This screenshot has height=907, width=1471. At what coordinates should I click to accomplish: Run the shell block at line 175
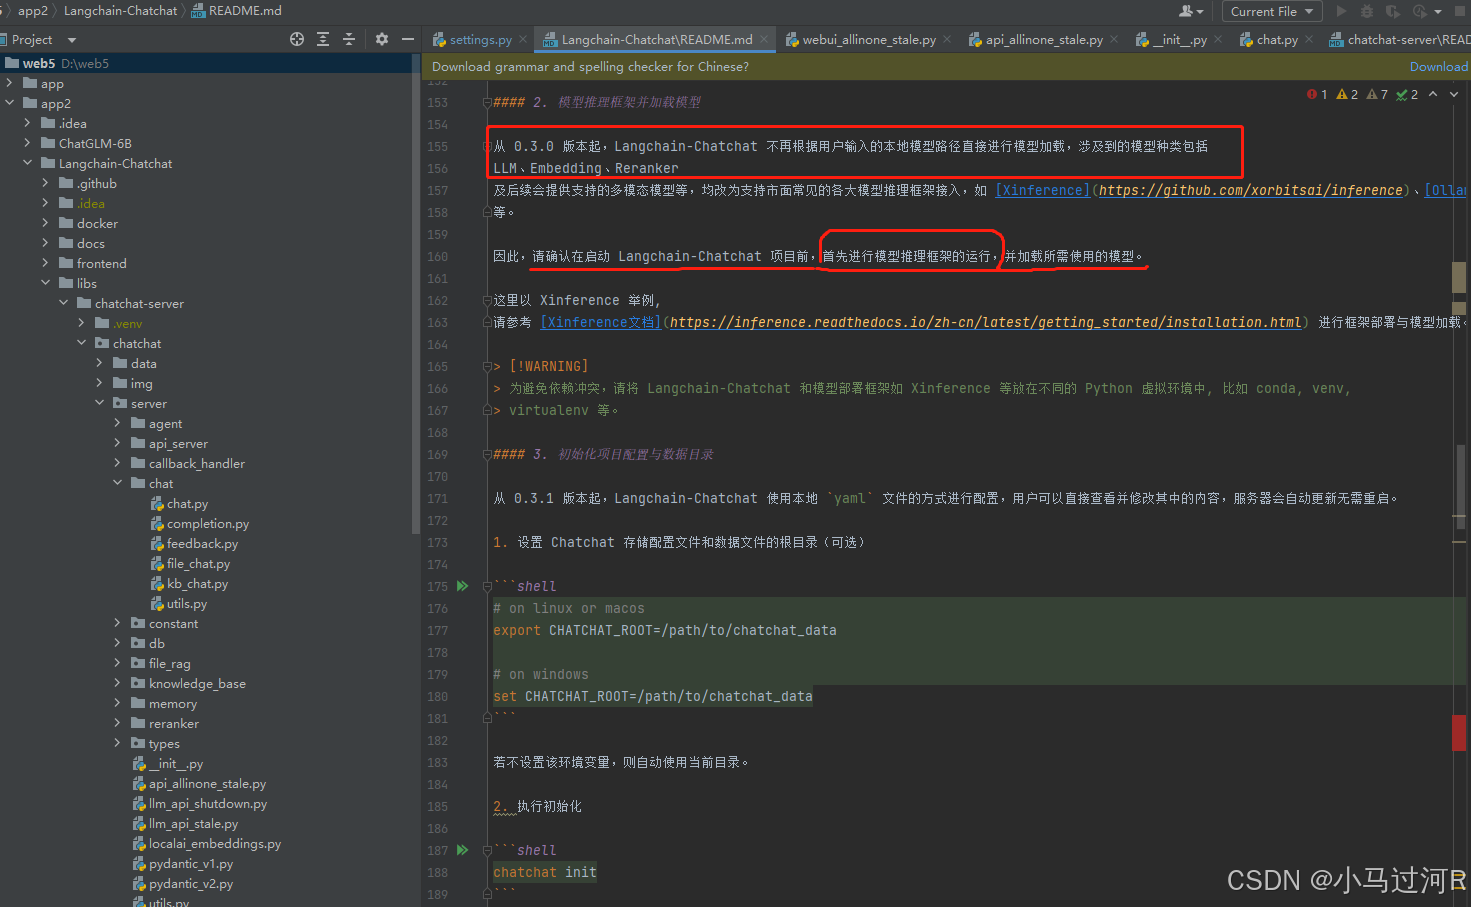pos(462,586)
